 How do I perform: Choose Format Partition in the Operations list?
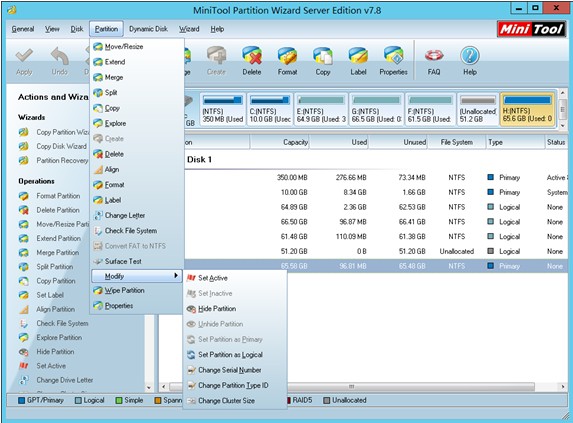tap(50, 196)
